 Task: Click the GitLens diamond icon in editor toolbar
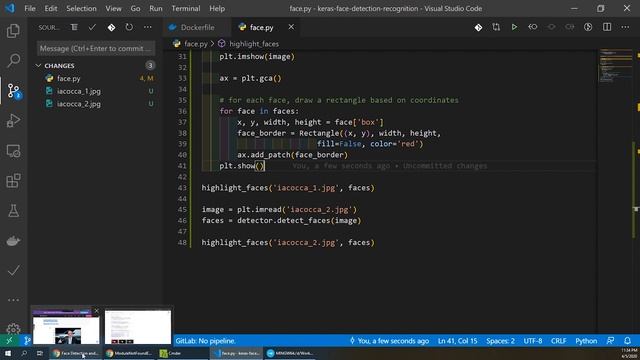coord(478,27)
